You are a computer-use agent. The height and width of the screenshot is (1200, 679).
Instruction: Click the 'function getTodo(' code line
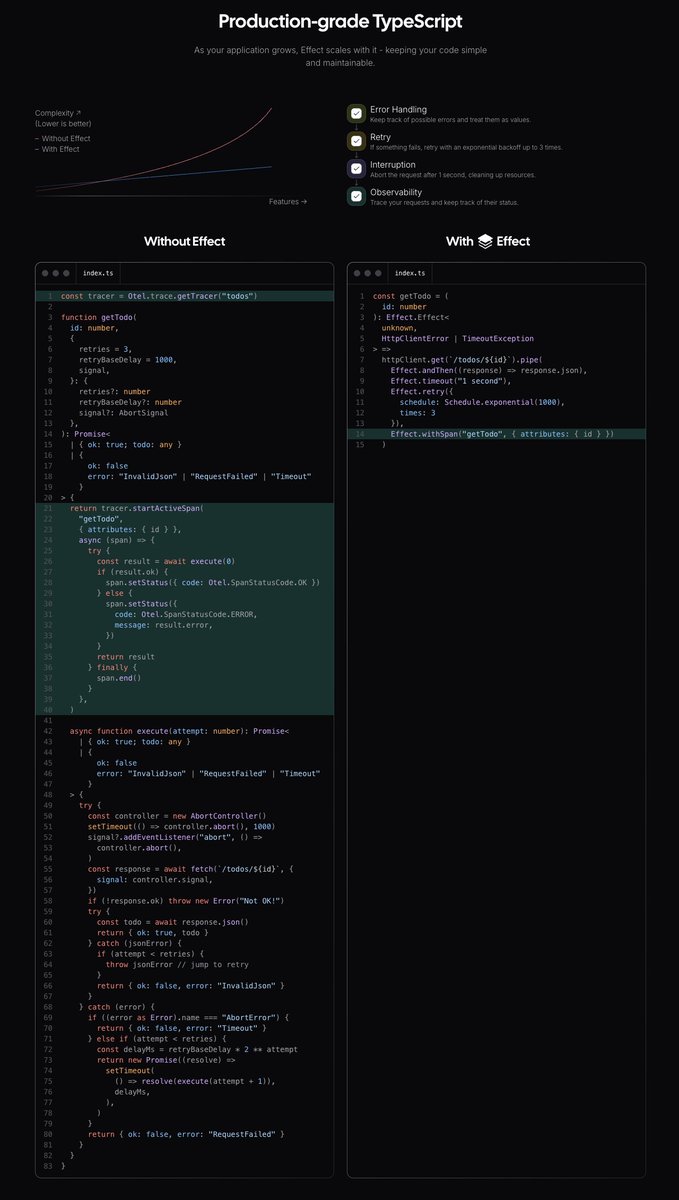[98, 317]
